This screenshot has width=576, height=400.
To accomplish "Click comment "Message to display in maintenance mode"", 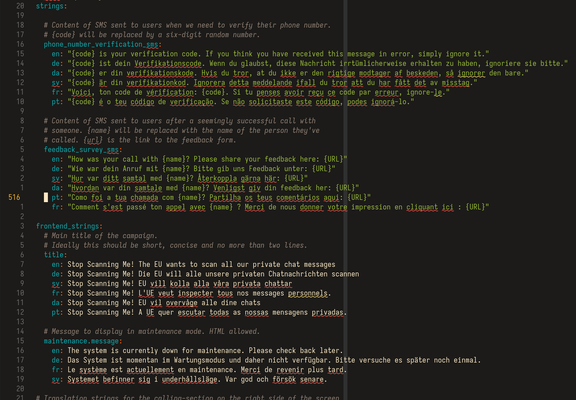I will tap(152, 332).
